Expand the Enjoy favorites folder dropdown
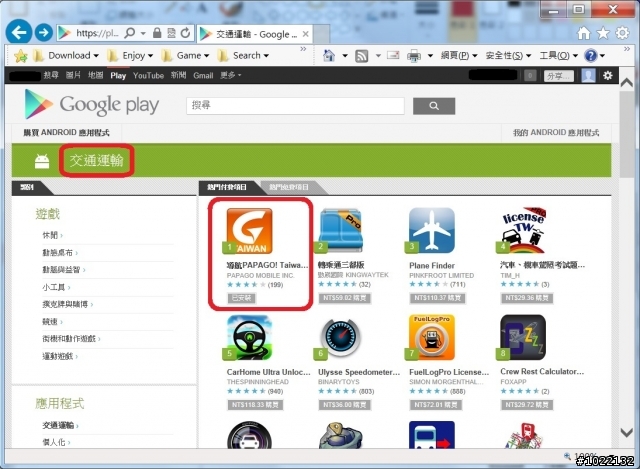 150,56
